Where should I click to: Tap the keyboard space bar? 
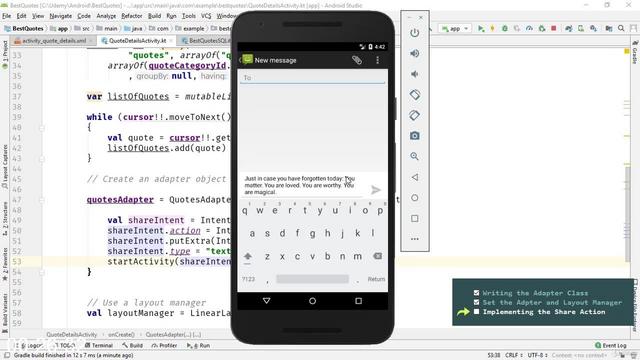pyautogui.click(x=312, y=279)
